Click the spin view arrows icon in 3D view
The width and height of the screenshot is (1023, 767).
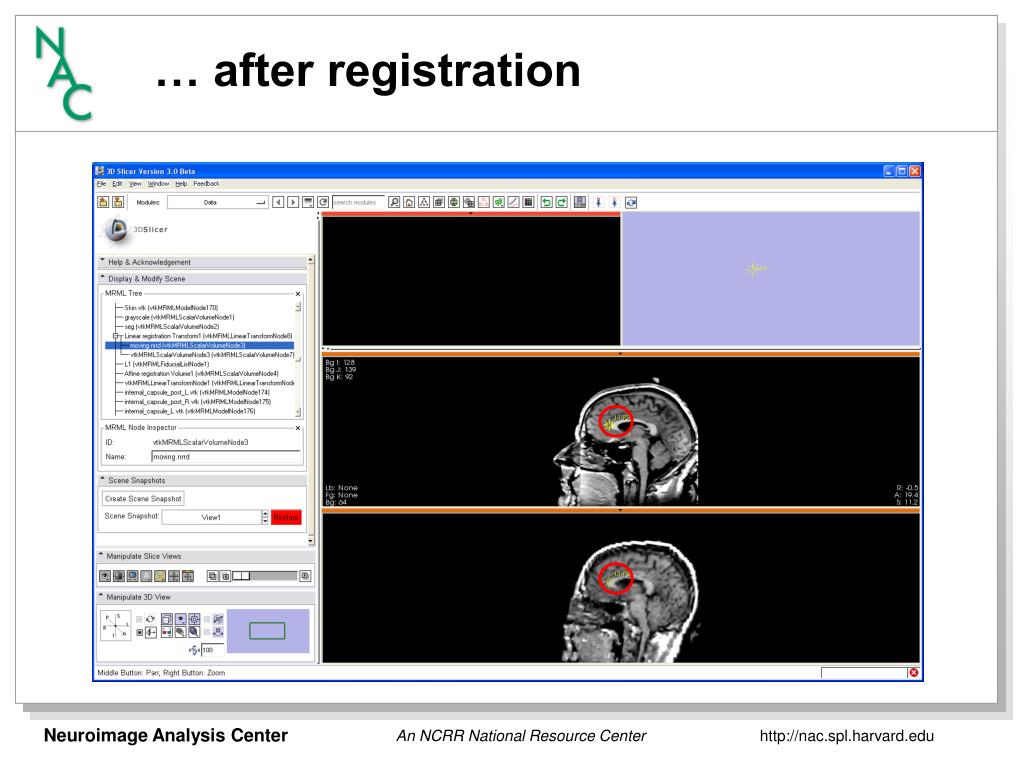tap(151, 619)
